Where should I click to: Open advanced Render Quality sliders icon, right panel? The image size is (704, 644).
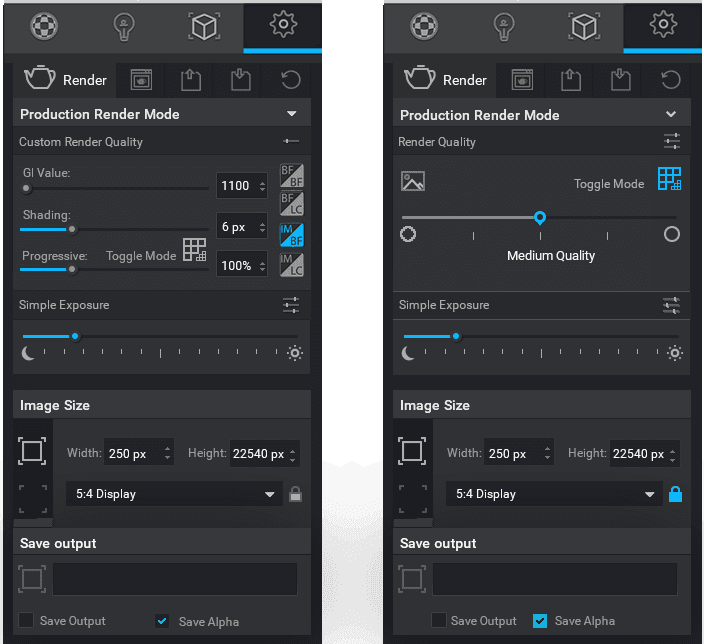pyautogui.click(x=672, y=141)
